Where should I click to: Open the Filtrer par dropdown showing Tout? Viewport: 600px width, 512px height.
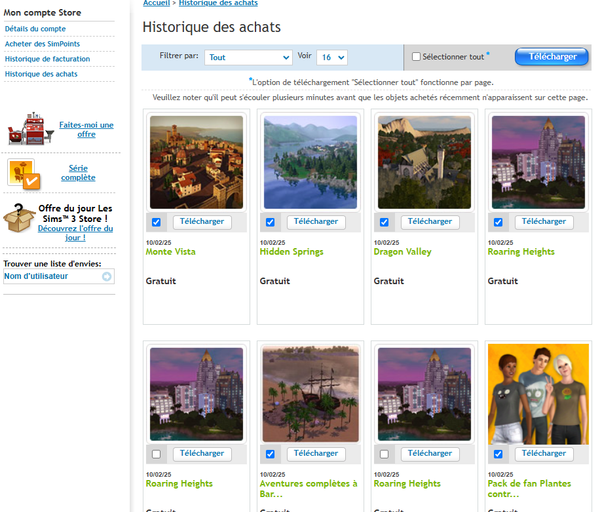click(x=248, y=57)
